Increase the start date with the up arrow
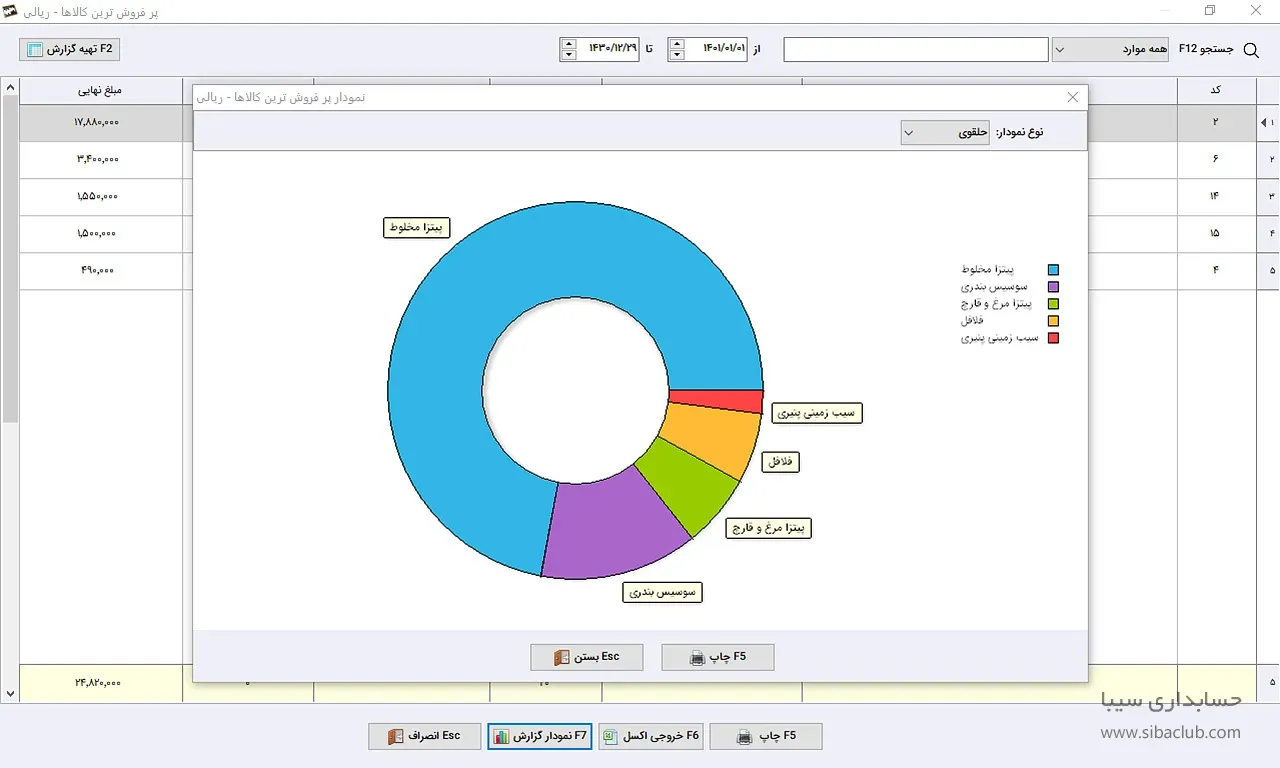This screenshot has height=768, width=1280. click(x=677, y=44)
